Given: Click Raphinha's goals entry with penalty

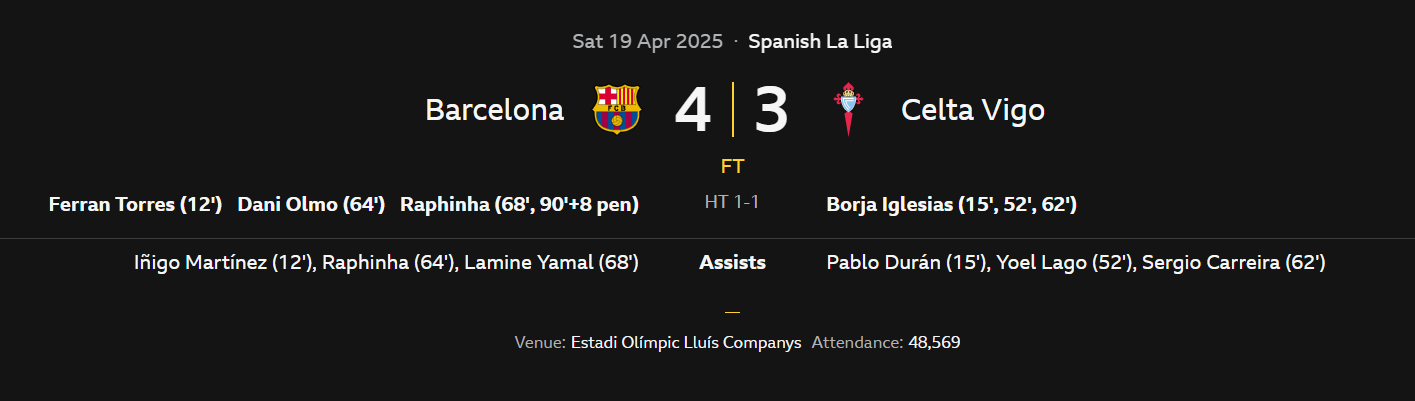Looking at the screenshot, I should pos(519,205).
